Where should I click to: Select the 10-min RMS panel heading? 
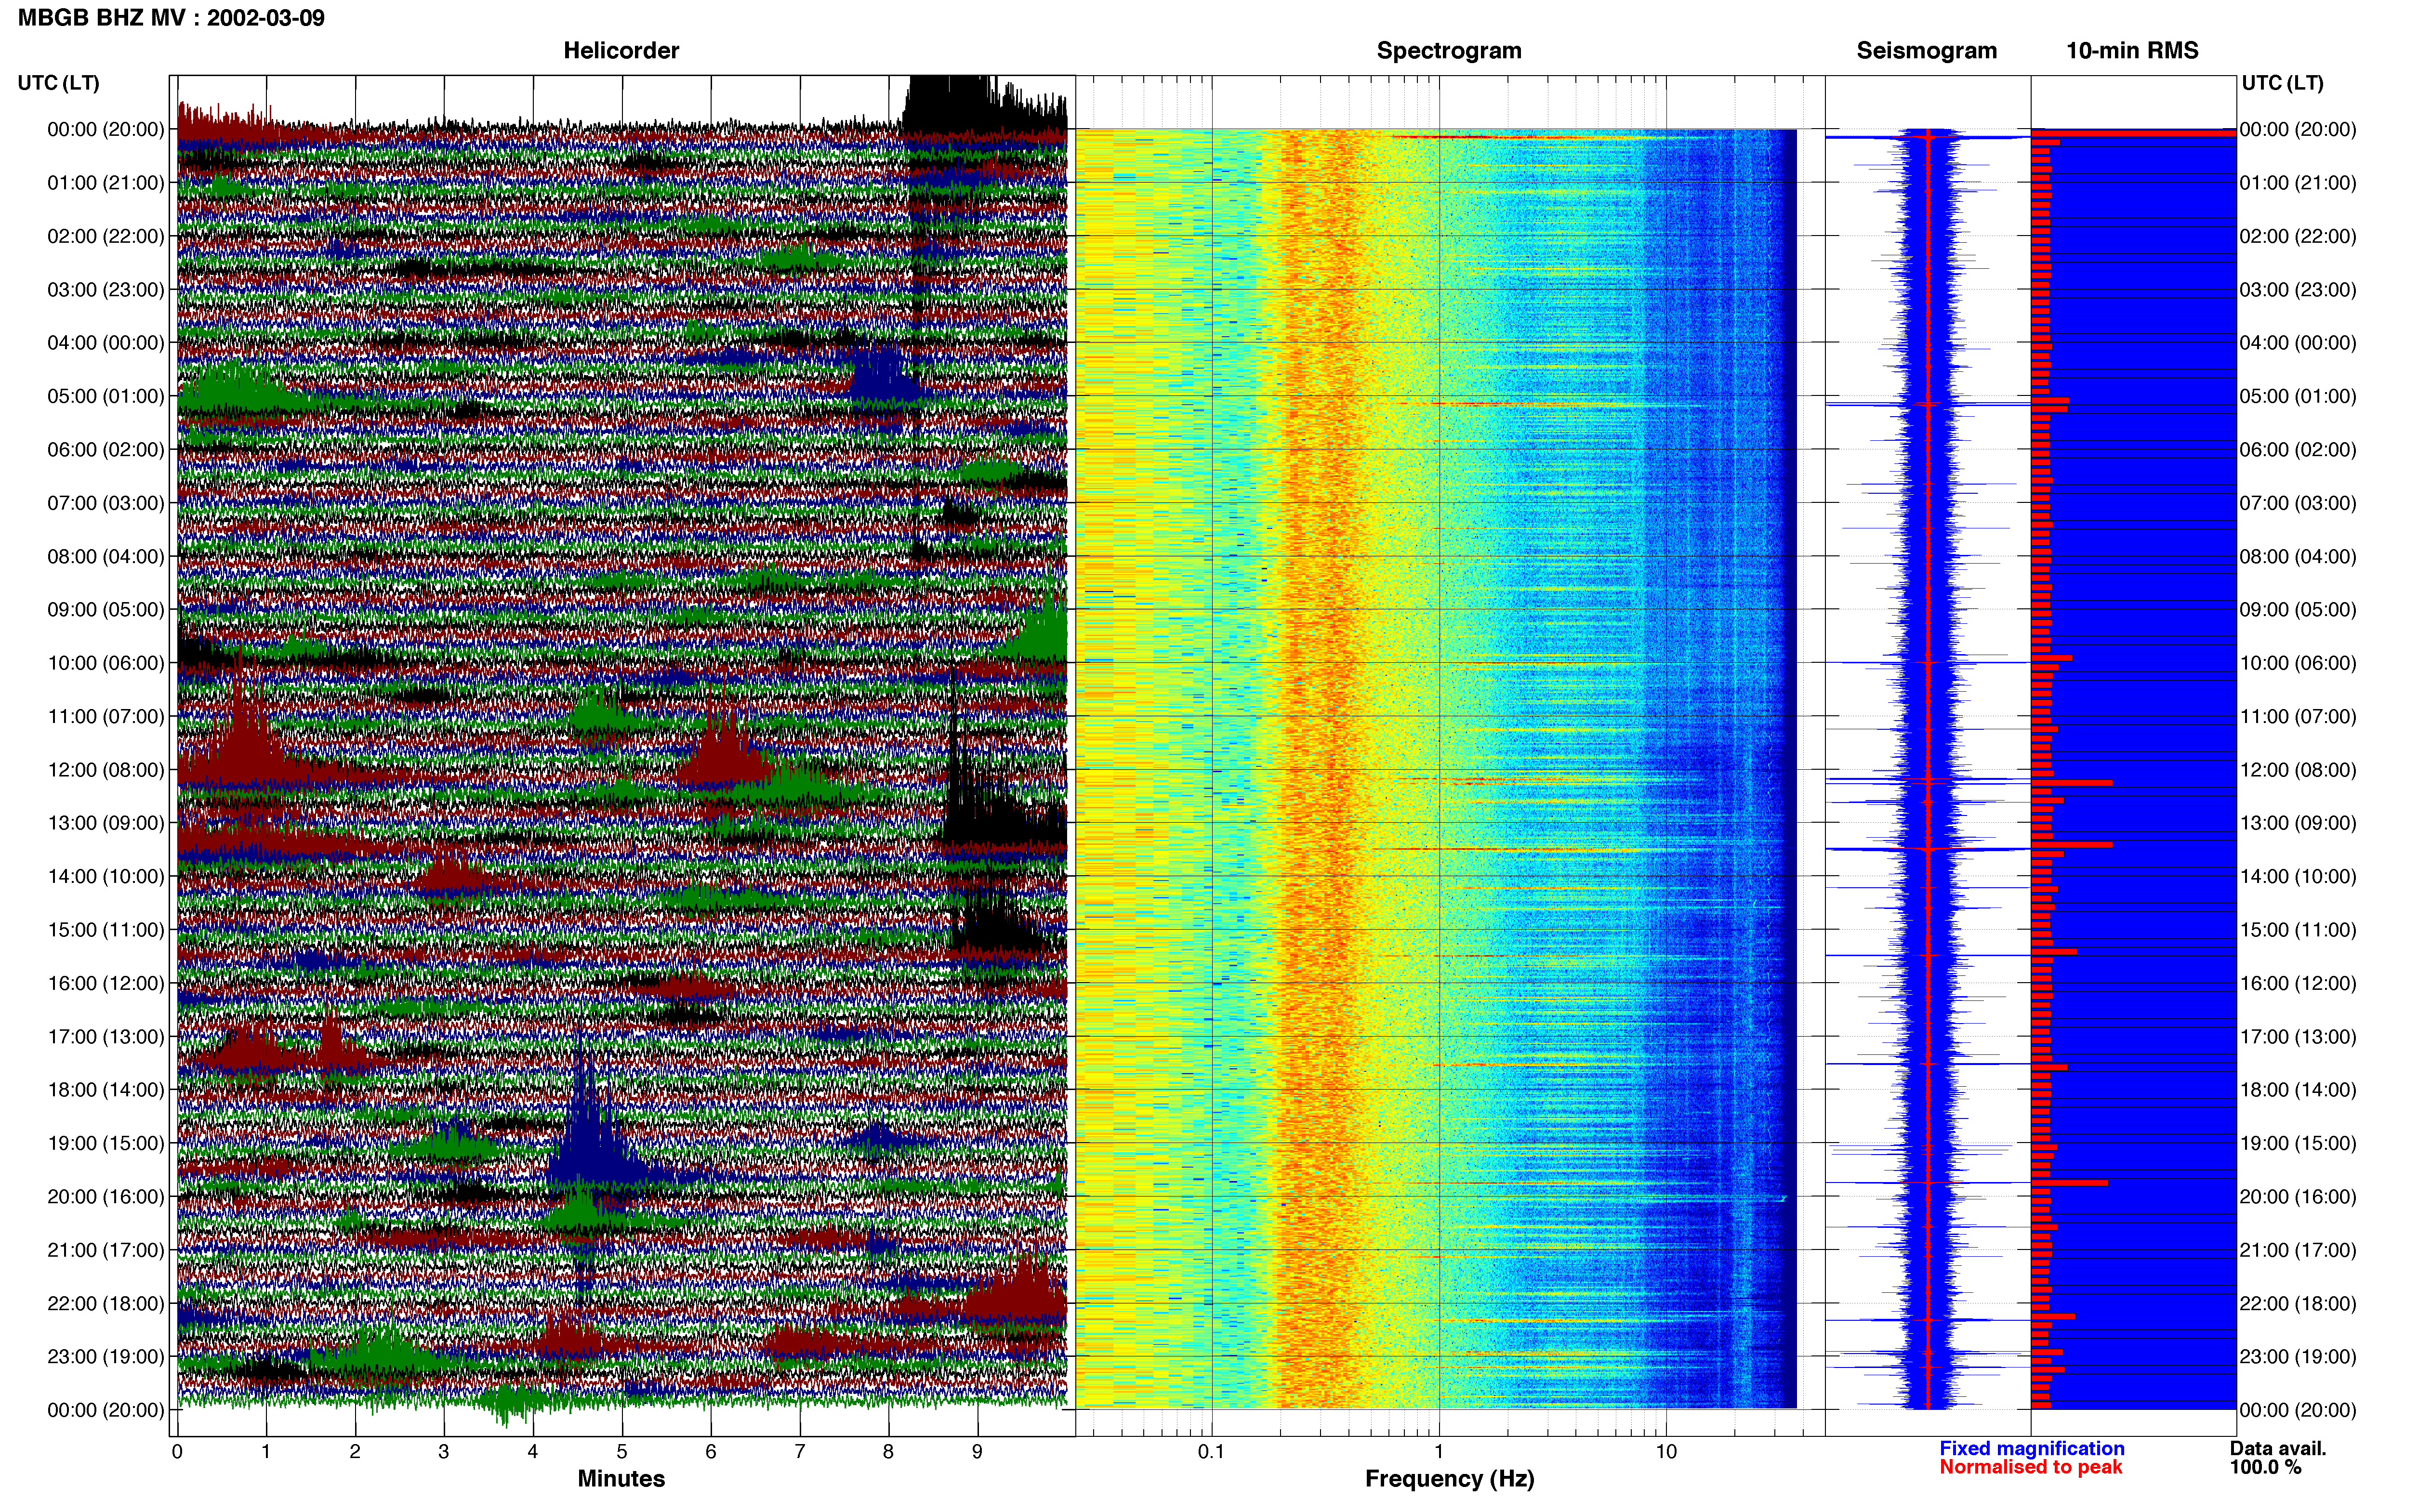pyautogui.click(x=2132, y=51)
